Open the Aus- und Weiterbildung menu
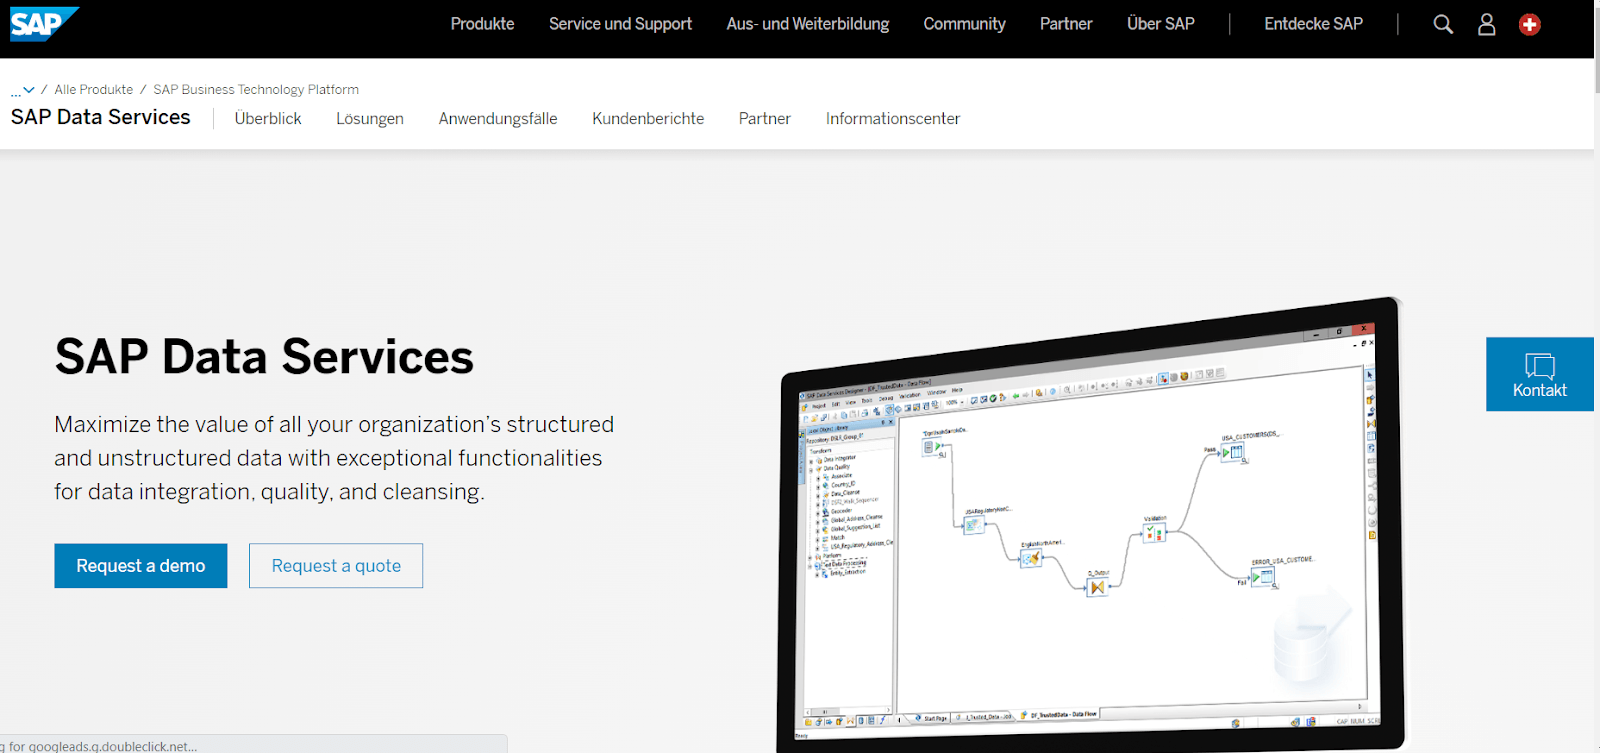Screen dimensions: 1600x753 click(808, 24)
